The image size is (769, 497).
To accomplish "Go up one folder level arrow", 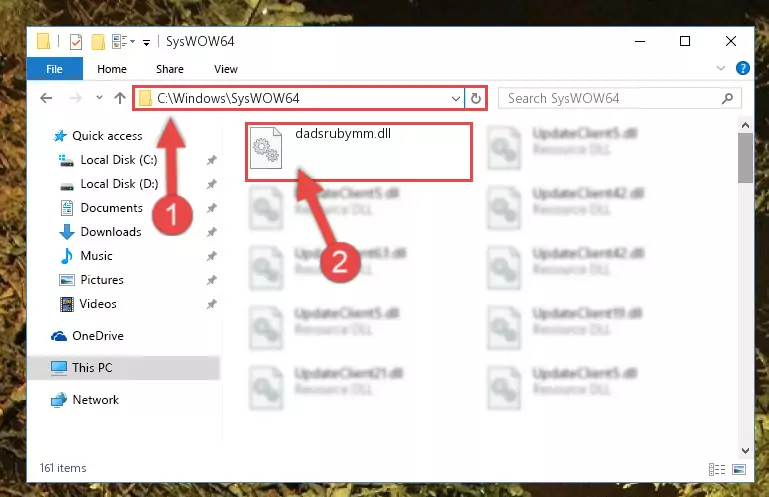I will click(120, 98).
